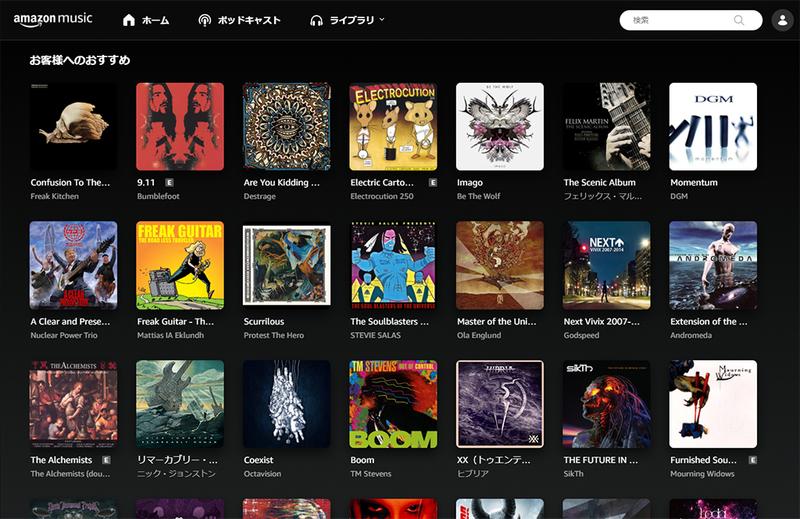Open SikTh The Future album cover
The width and height of the screenshot is (800, 519).
607,404
